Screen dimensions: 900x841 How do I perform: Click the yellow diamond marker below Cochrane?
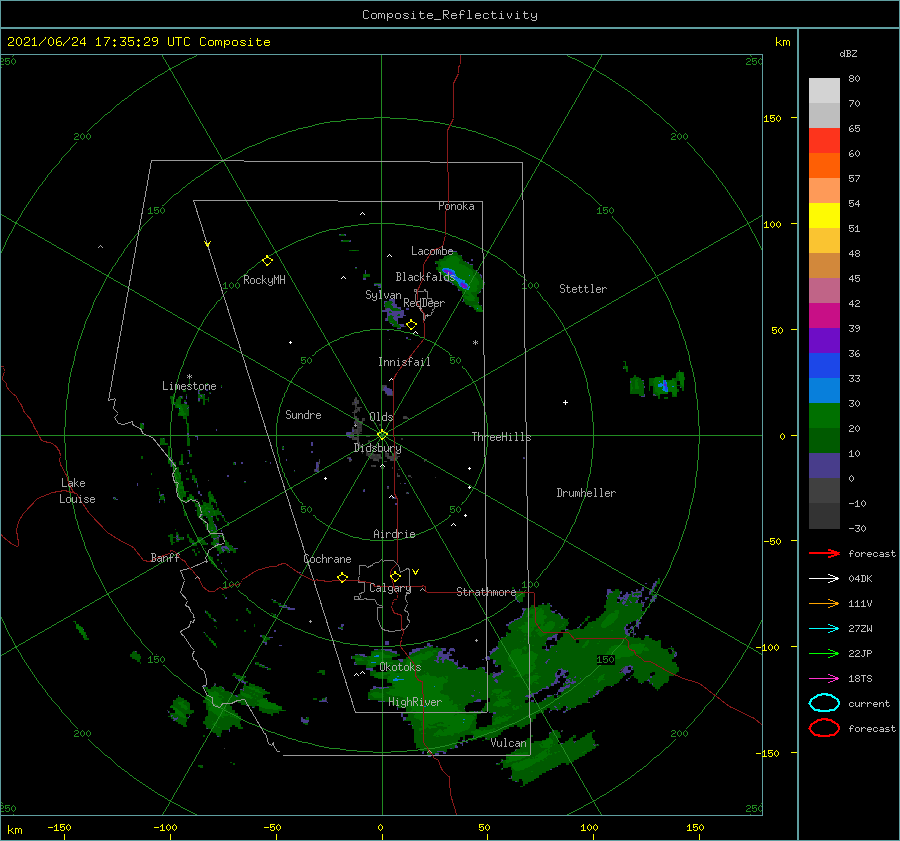(x=343, y=578)
